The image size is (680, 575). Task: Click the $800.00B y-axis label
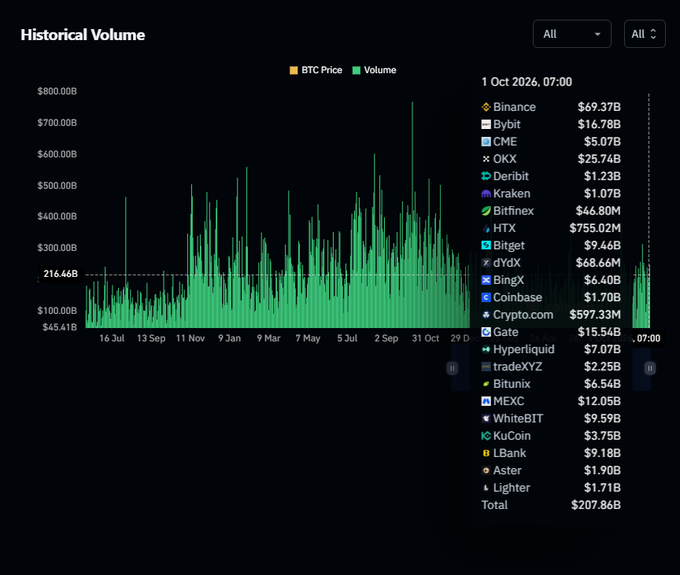click(57, 91)
